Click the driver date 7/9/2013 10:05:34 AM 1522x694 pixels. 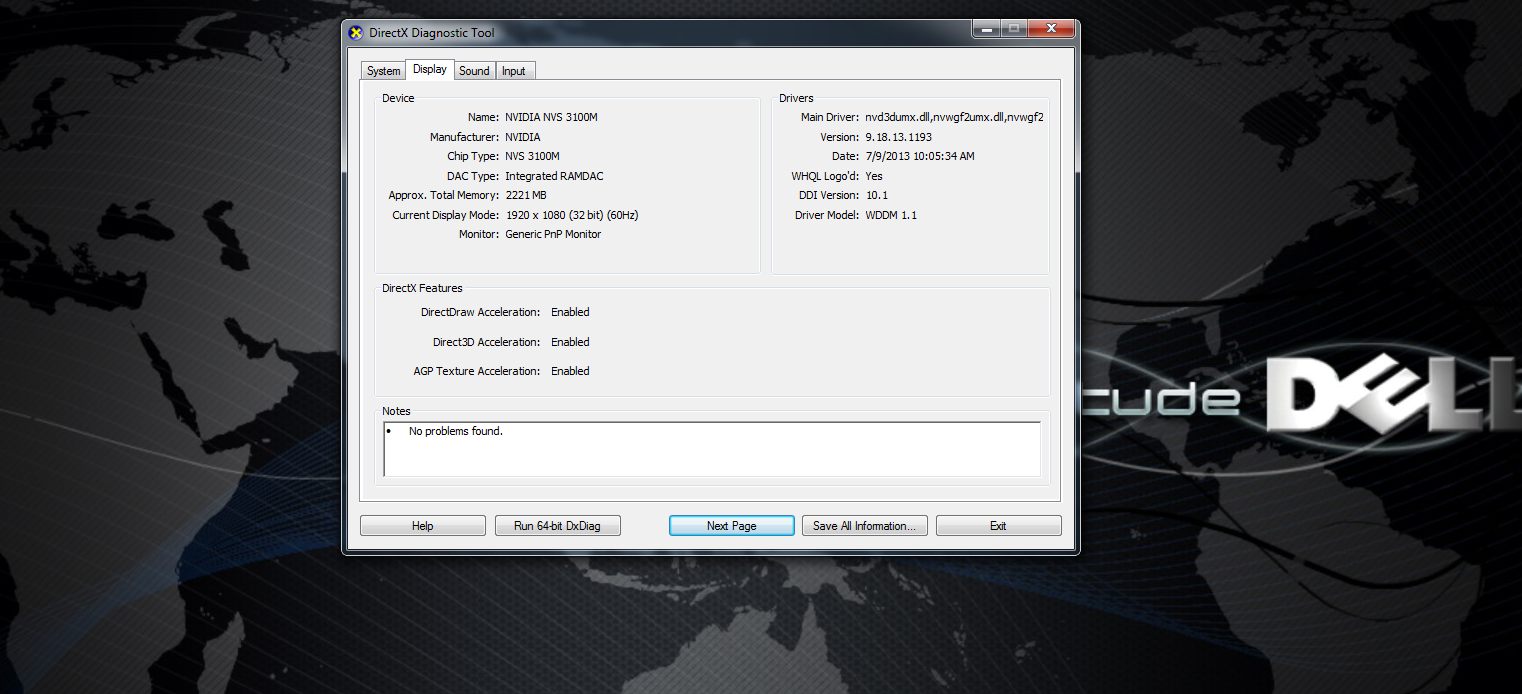coord(920,157)
